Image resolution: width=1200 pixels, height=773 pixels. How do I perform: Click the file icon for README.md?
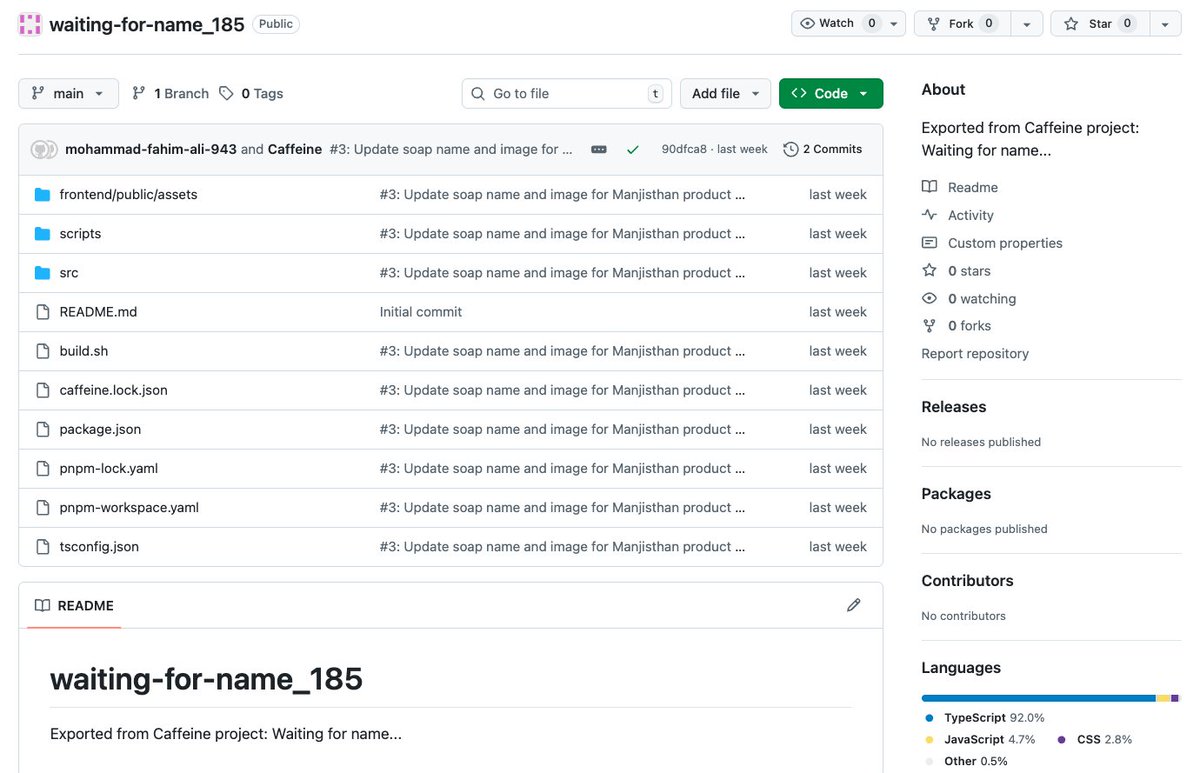(42, 312)
